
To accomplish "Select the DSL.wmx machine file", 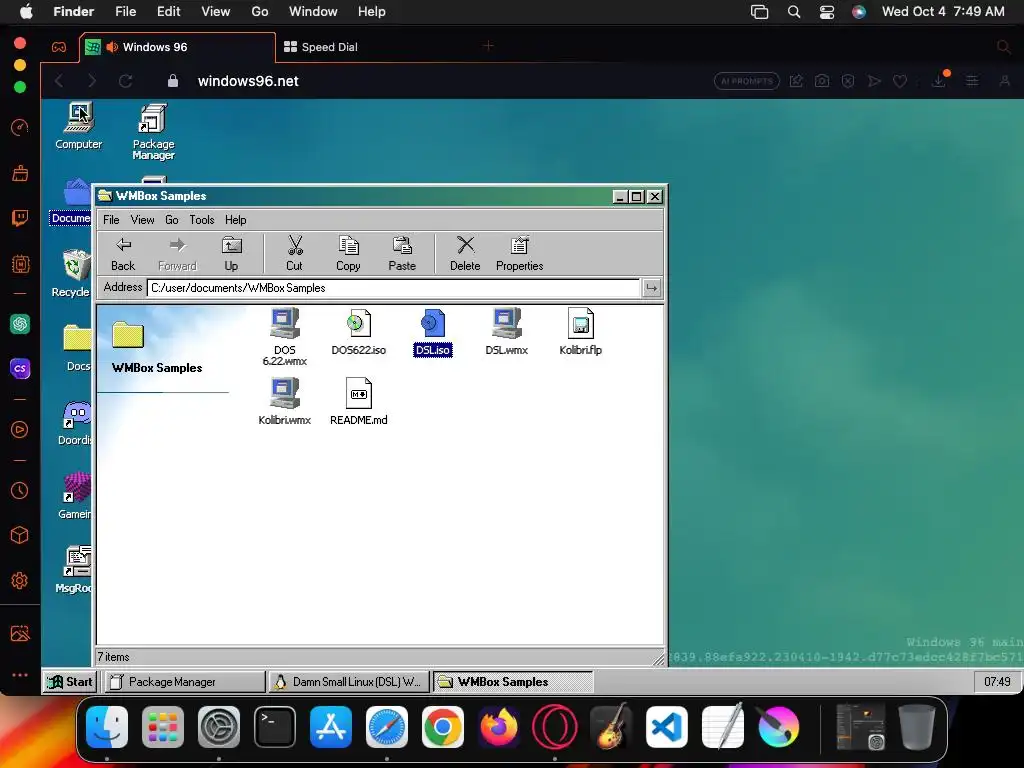I will [x=506, y=332].
